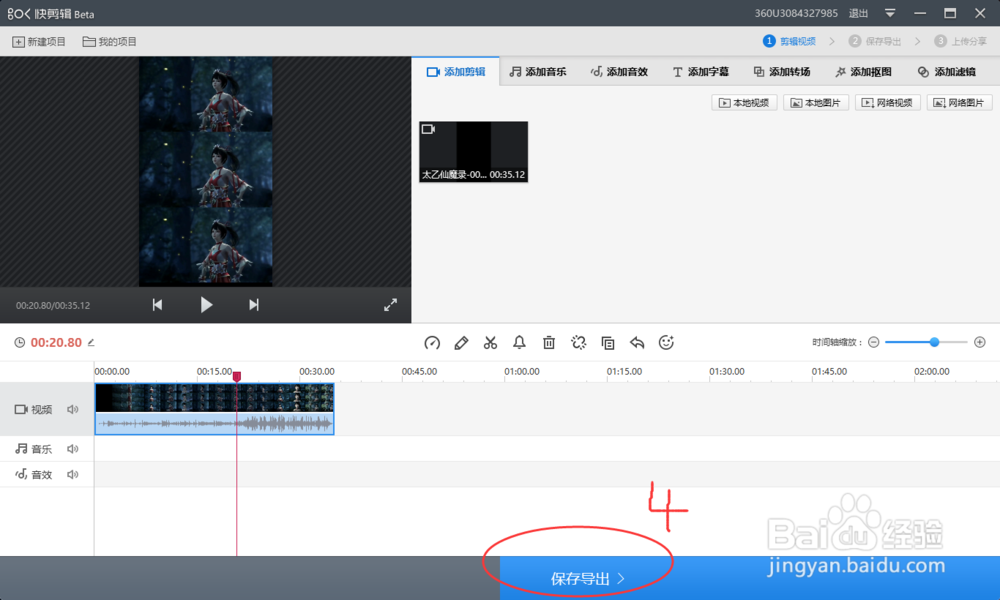The width and height of the screenshot is (1000, 600).
Task: Switch to the 添加滤镜 tab
Action: coord(946,71)
